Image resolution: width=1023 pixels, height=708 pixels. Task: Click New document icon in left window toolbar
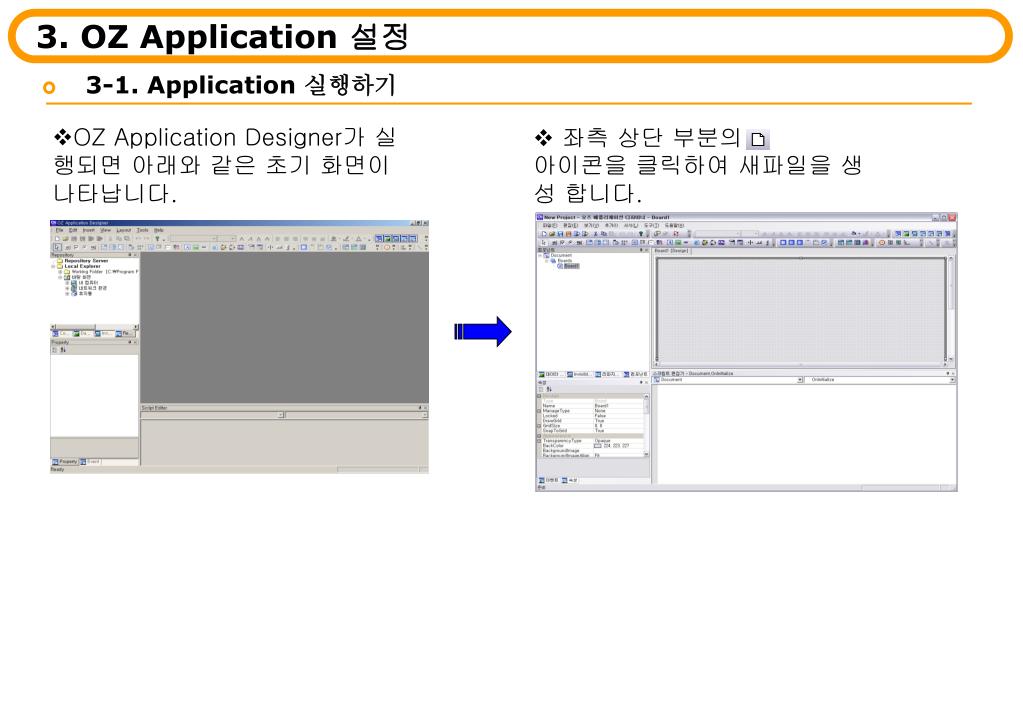pyautogui.click(x=57, y=238)
